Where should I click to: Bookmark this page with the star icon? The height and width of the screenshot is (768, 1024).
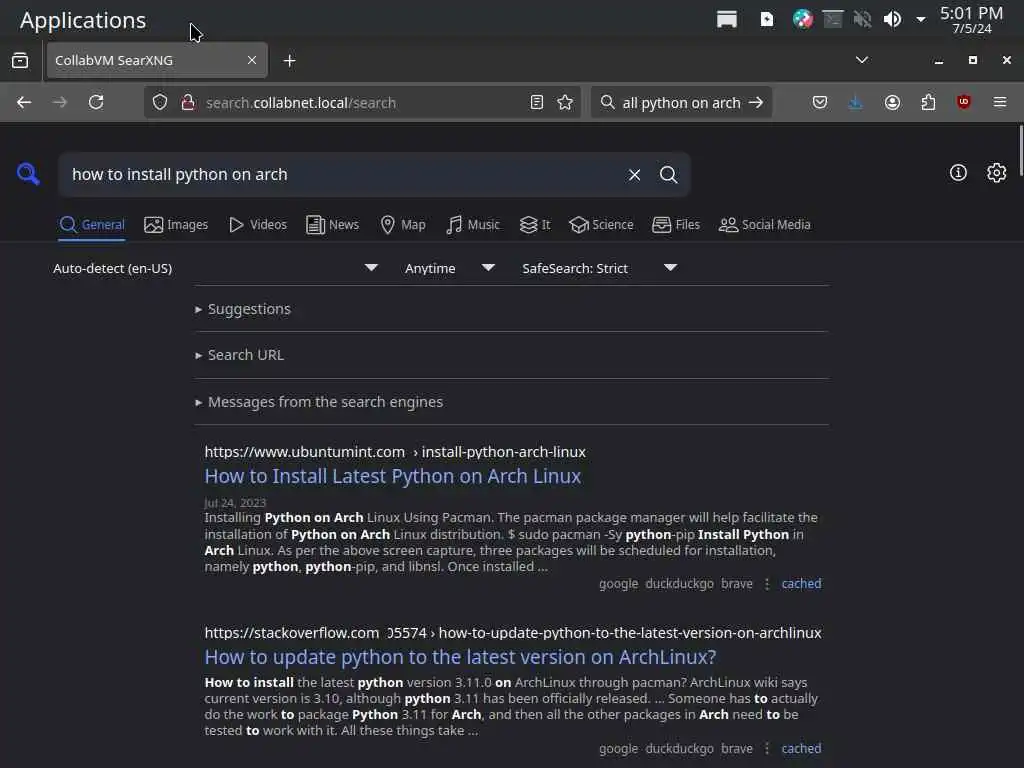tap(566, 103)
